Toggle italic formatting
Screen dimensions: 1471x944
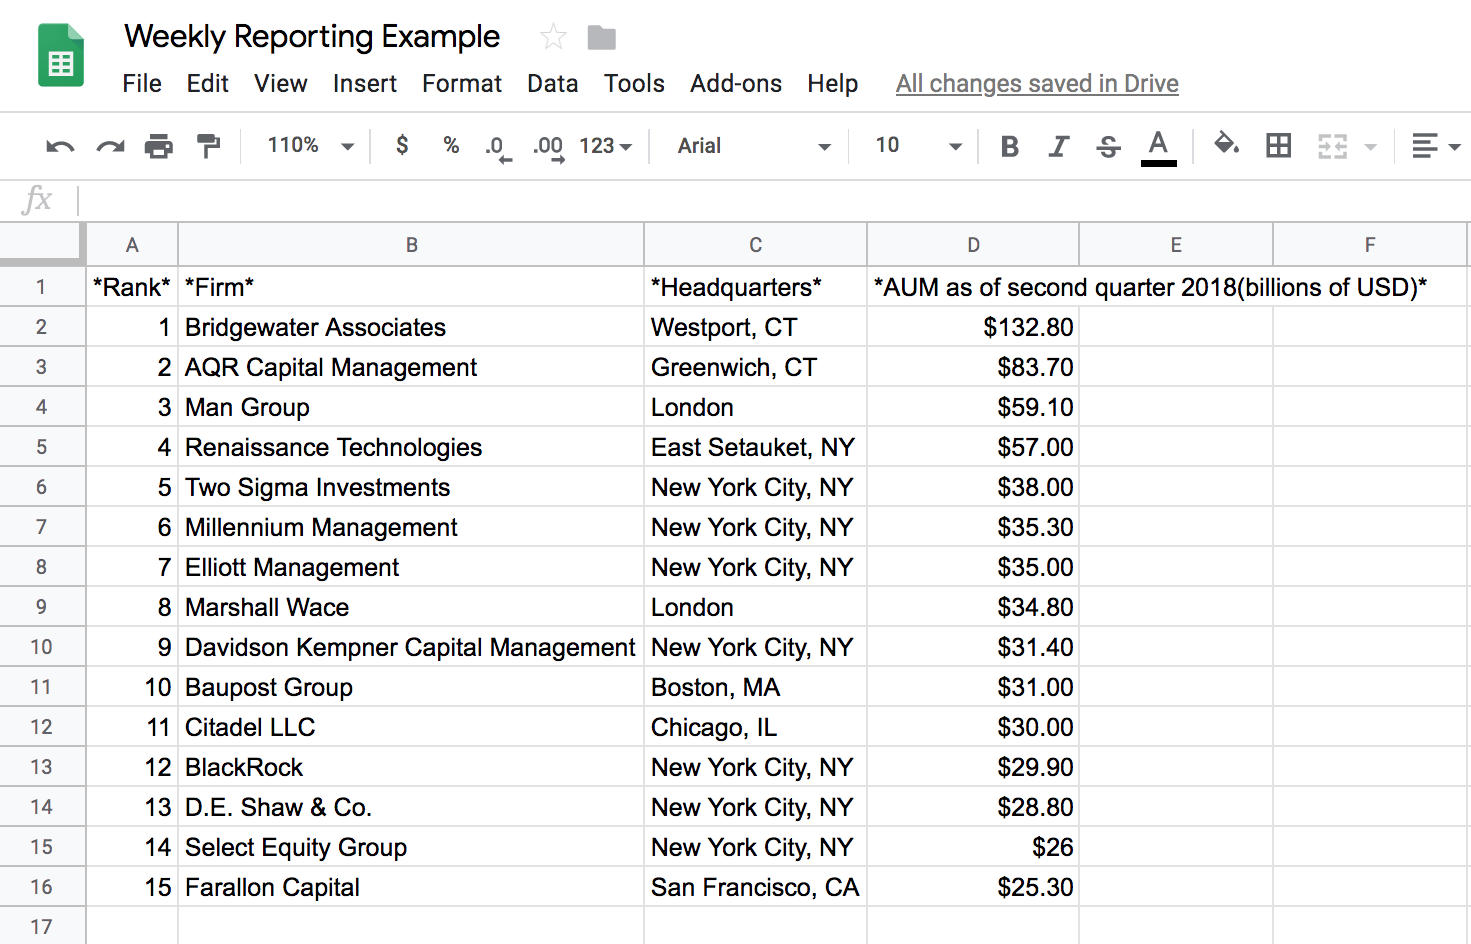[x=1058, y=145]
